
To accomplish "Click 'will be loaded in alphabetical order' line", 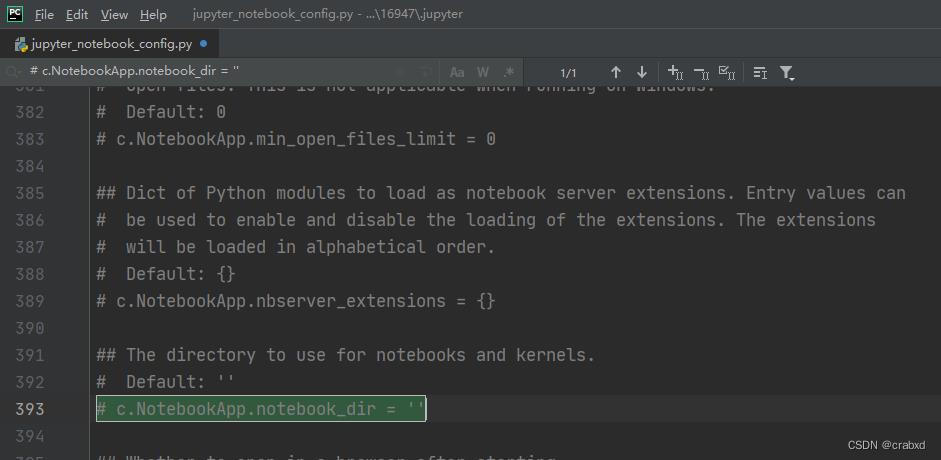I will (x=296, y=247).
